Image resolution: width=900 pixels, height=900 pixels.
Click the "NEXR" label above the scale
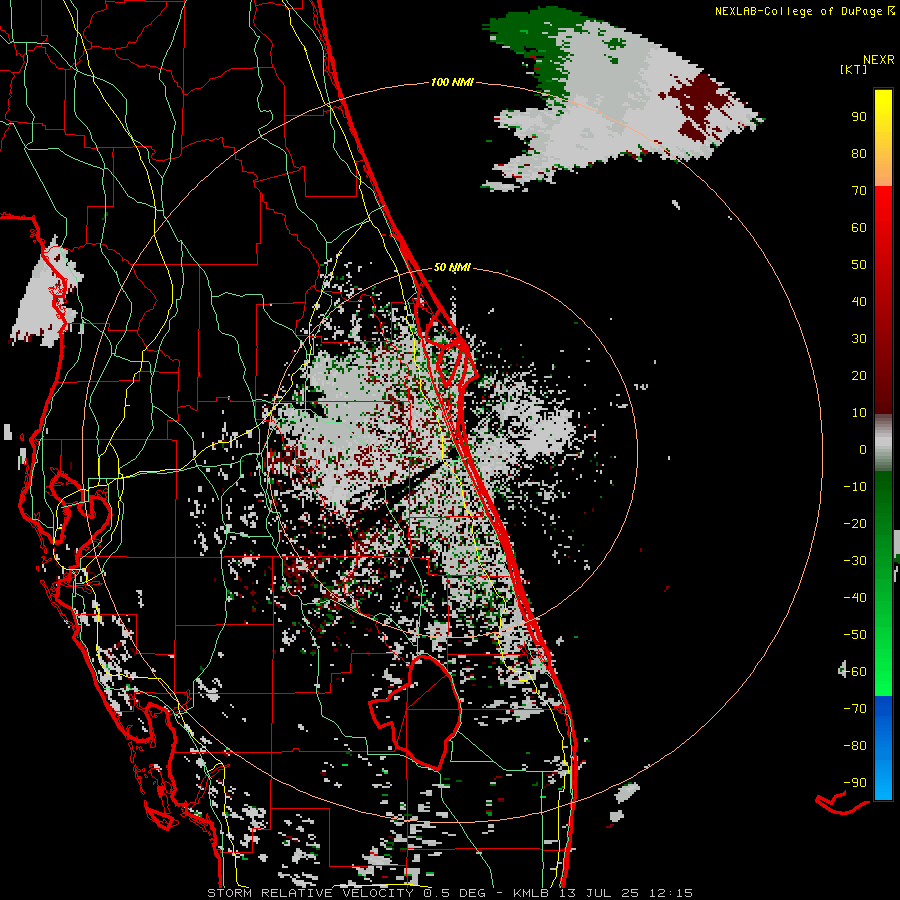pyautogui.click(x=879, y=60)
